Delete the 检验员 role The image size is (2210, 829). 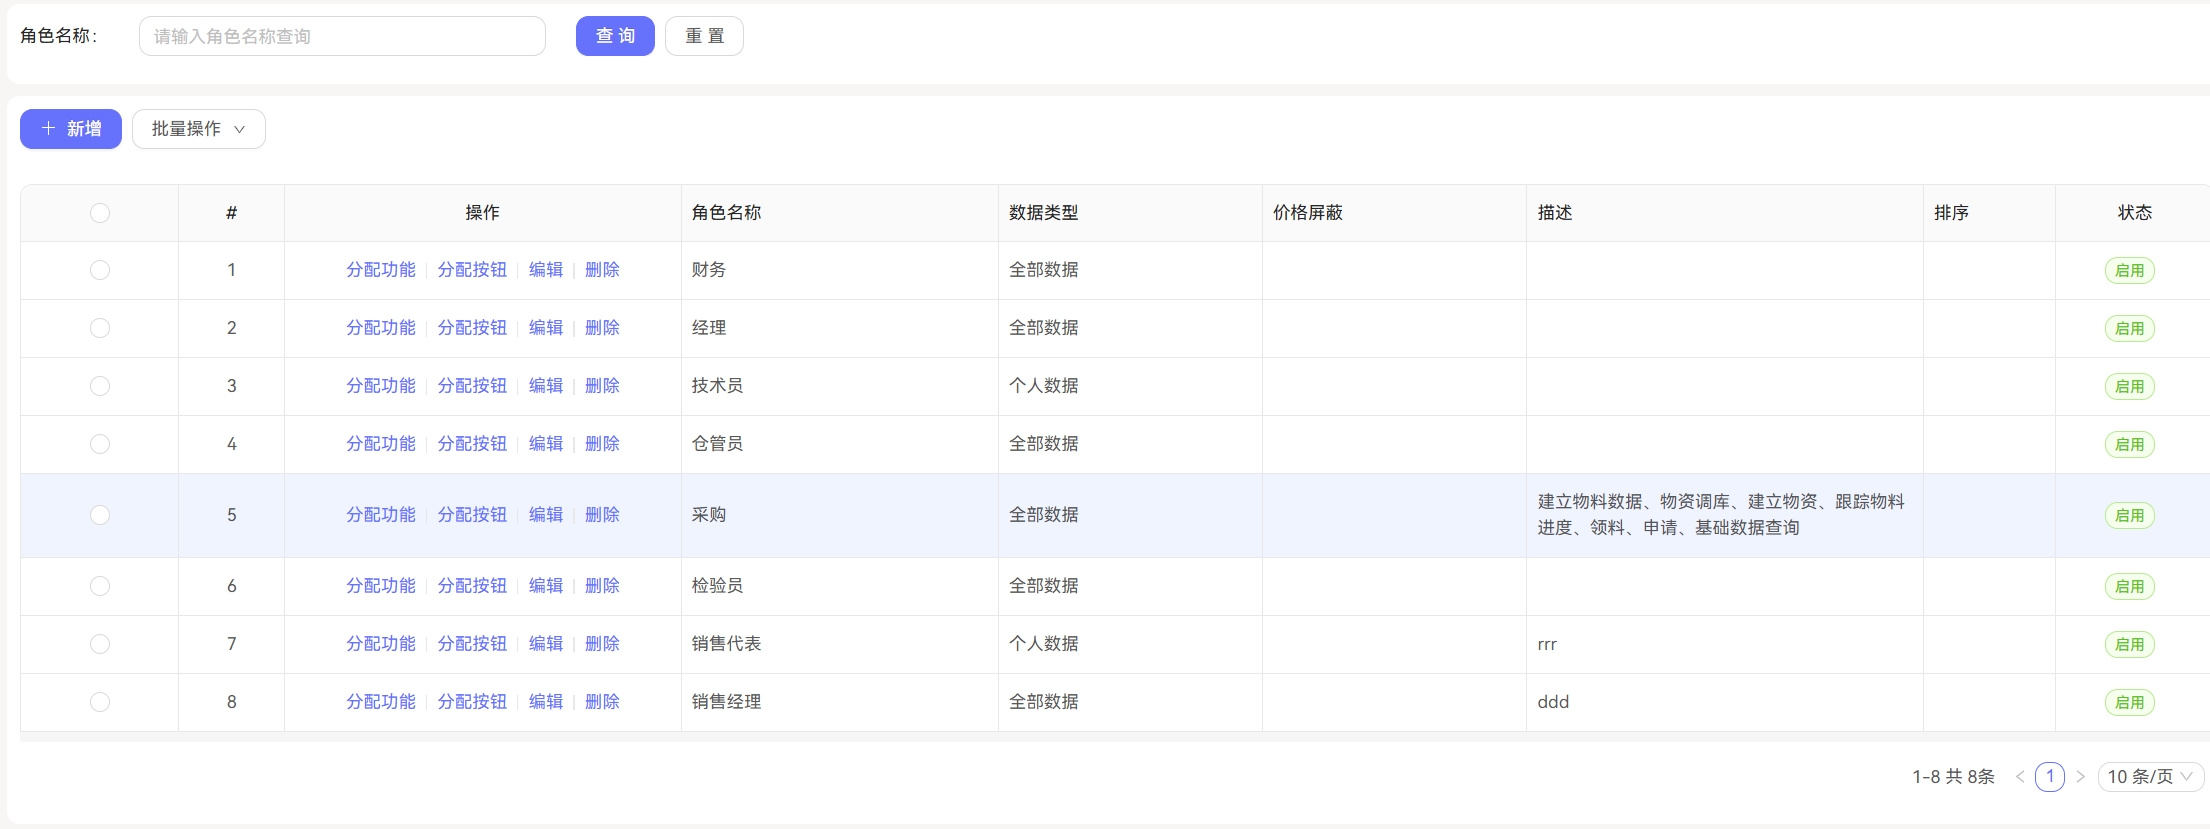point(602,586)
